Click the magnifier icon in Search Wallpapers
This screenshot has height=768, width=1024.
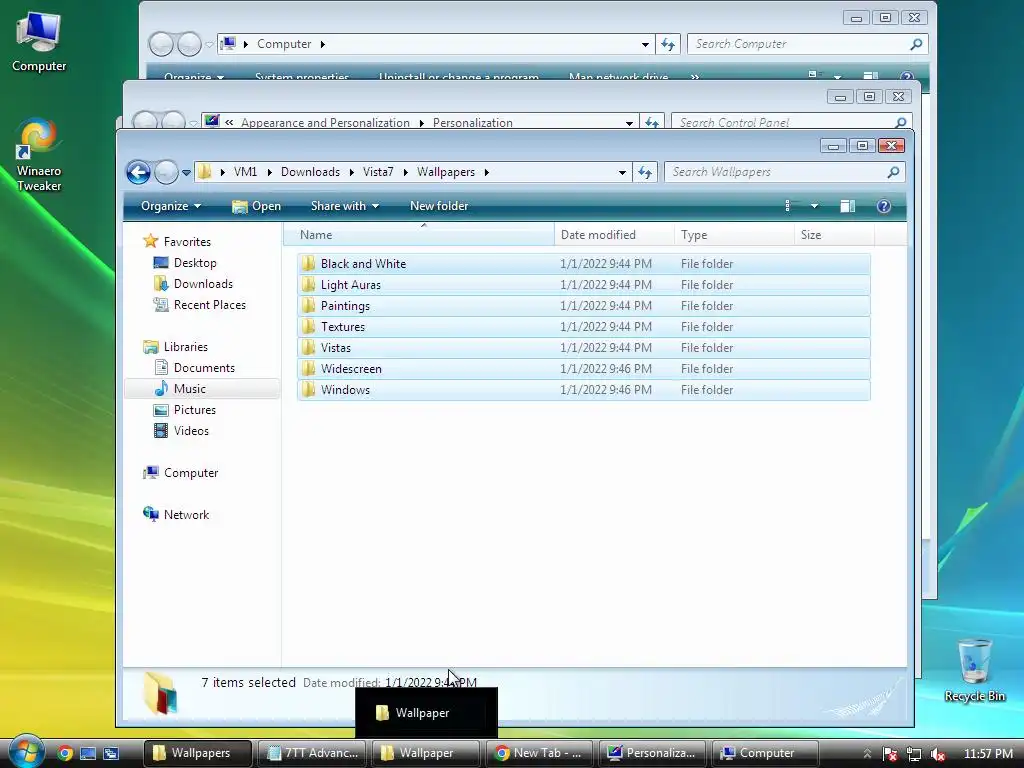click(893, 172)
